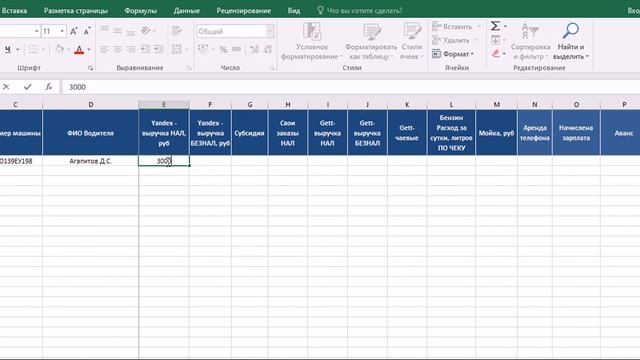Align text to the bottom

[131, 32]
